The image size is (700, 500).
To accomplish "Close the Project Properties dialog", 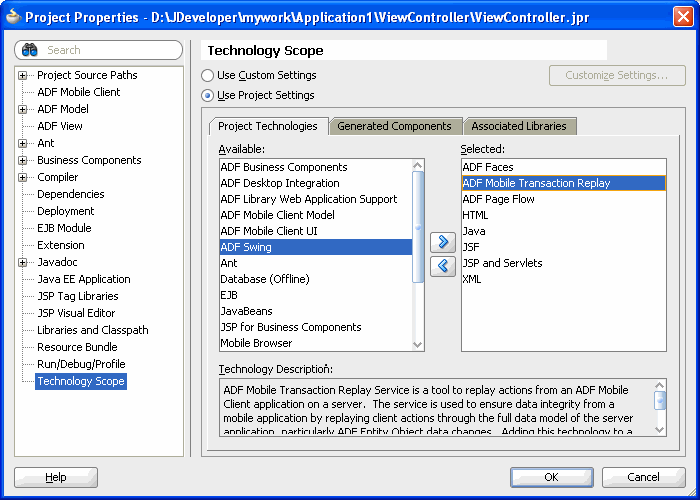I will click(x=683, y=17).
